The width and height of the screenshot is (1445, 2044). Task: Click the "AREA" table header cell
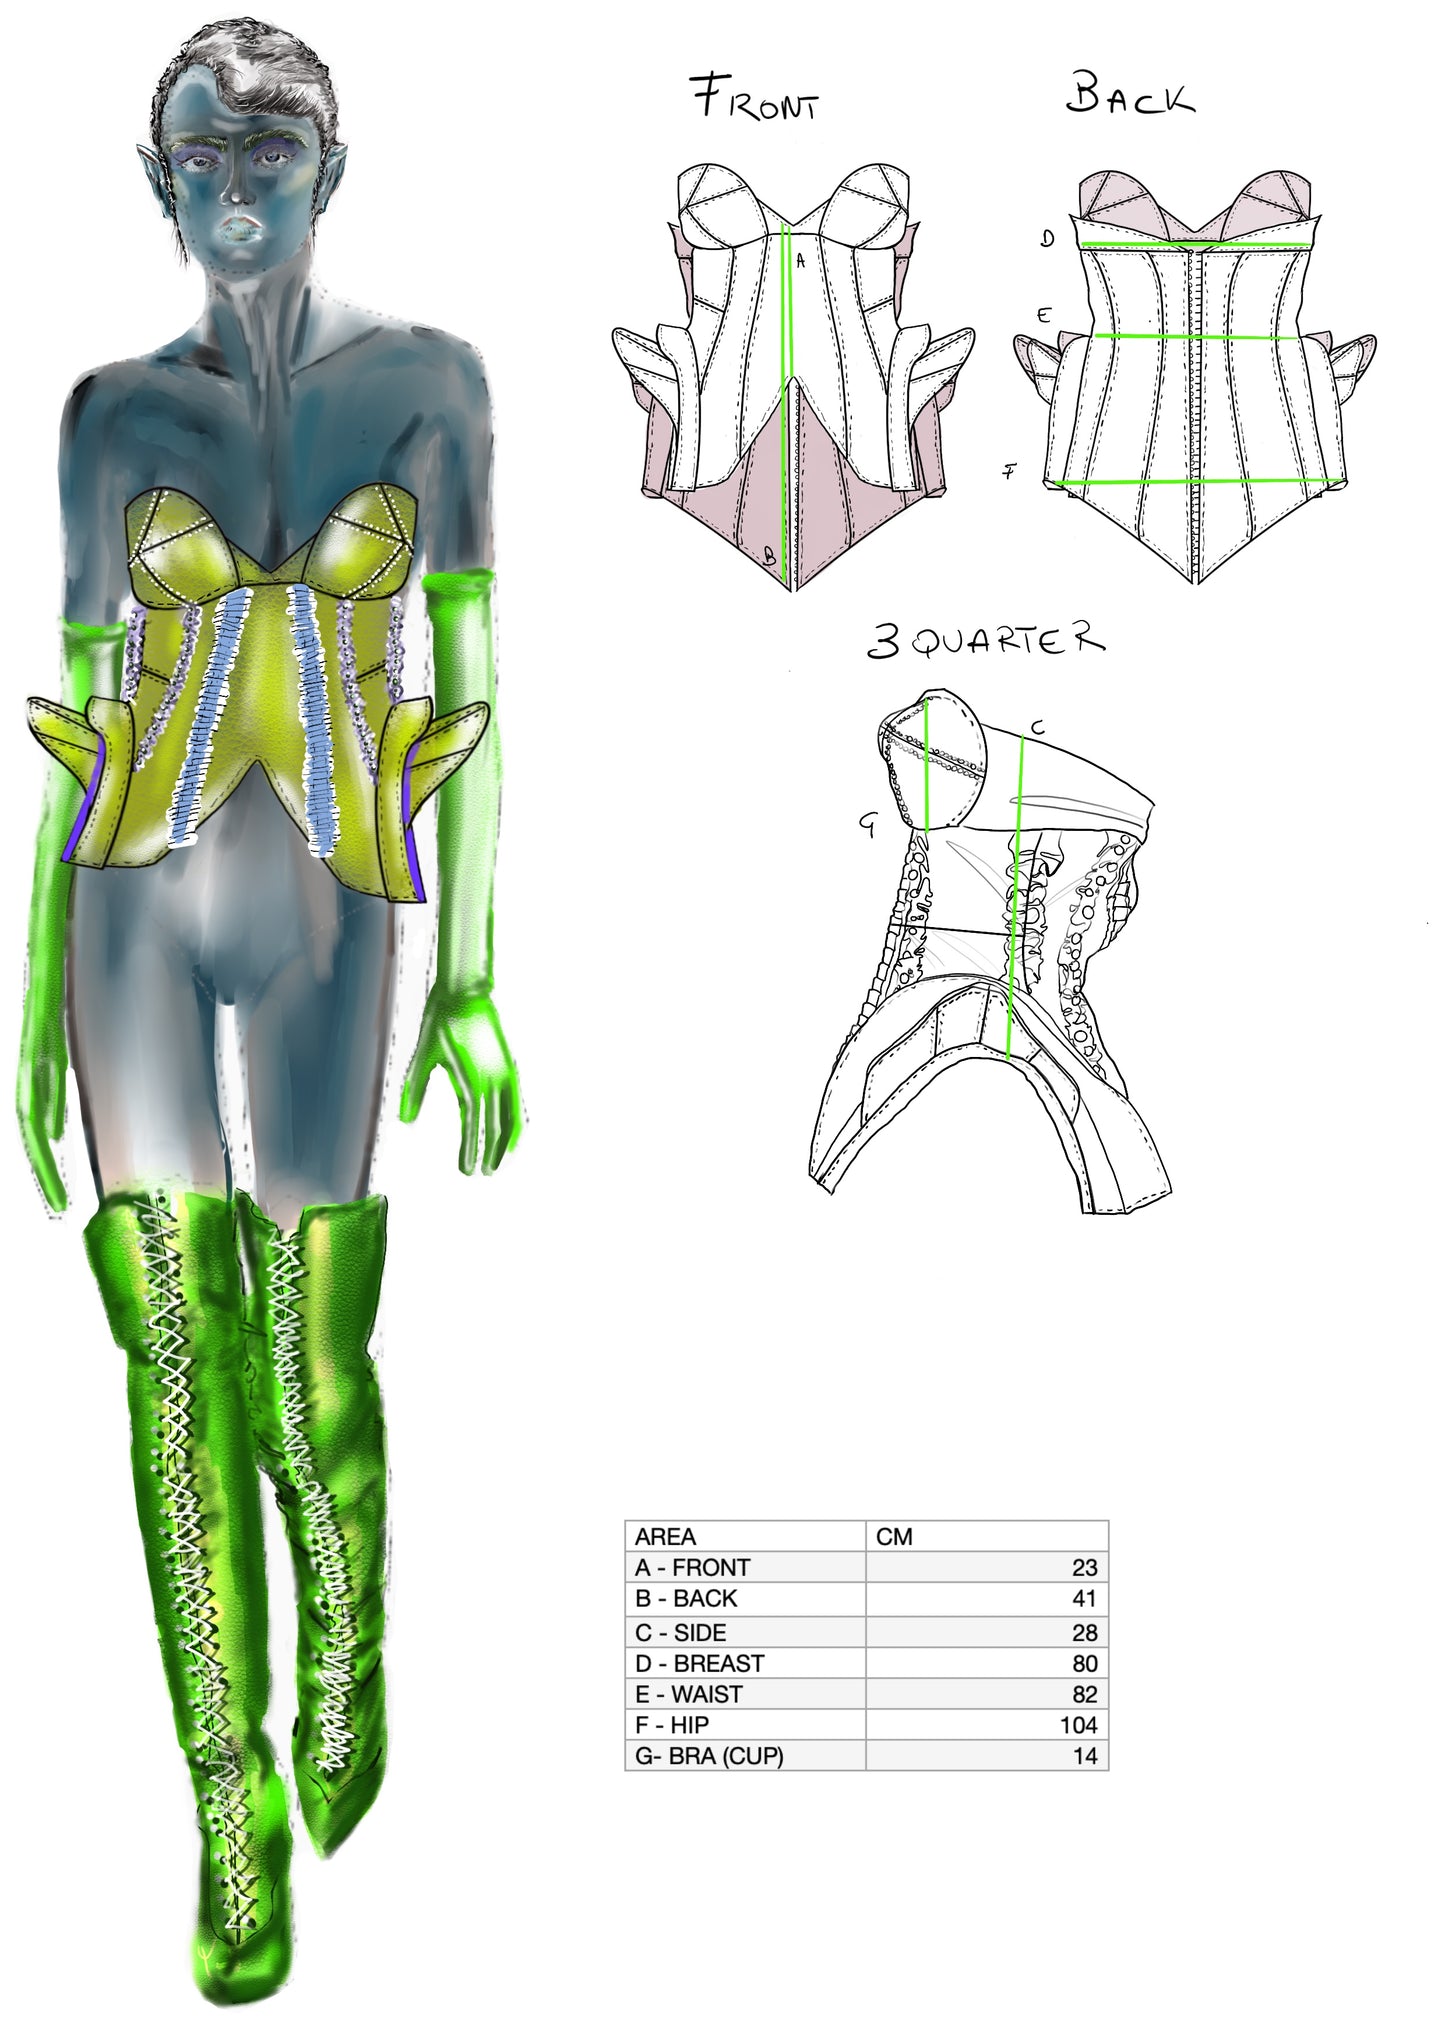pyautogui.click(x=745, y=1536)
